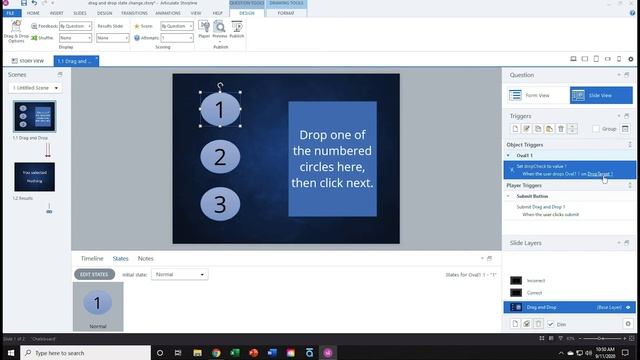Select tablet portrait device icon
The width and height of the screenshot is (640, 360).
click(x=596, y=59)
